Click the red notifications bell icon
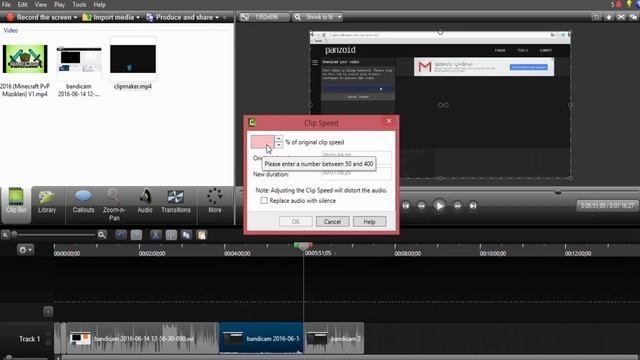This screenshot has width=640, height=360. click(618, 4)
